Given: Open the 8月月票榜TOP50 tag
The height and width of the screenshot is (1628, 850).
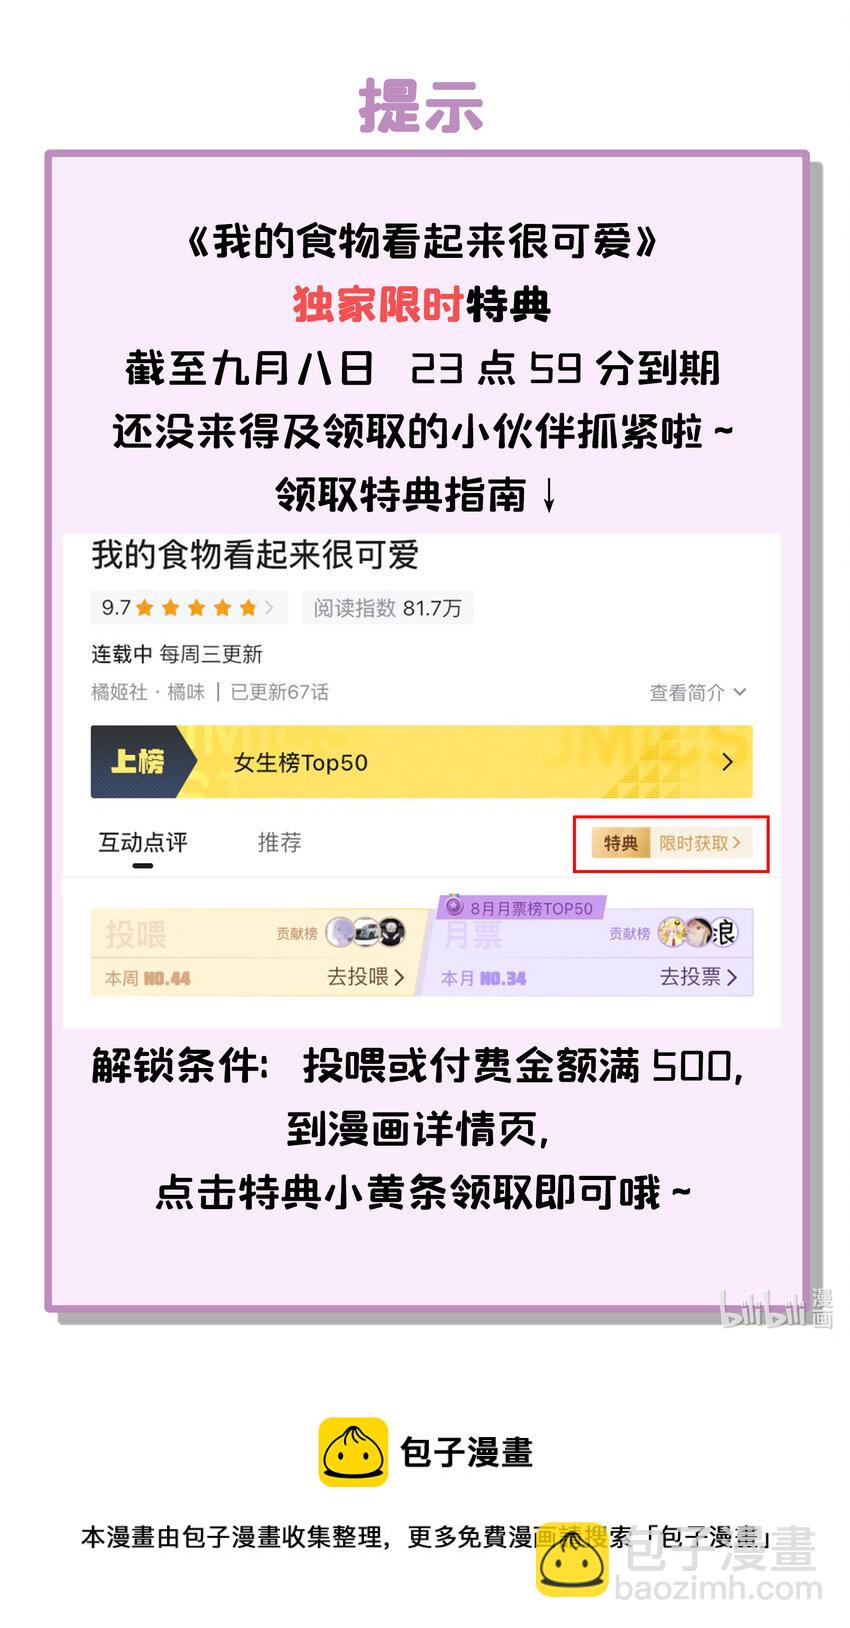Looking at the screenshot, I should pos(521,907).
